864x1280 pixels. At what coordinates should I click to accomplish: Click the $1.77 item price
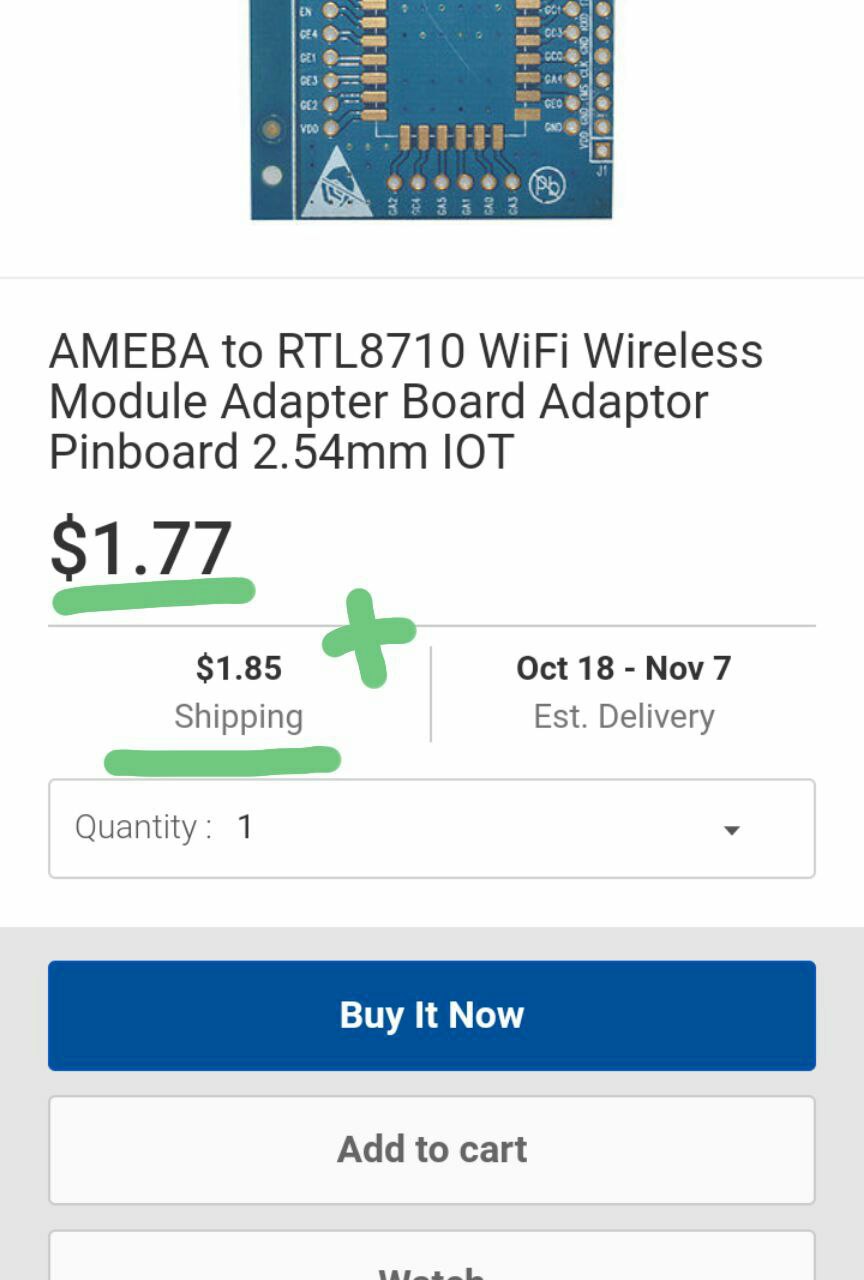[x=141, y=547]
